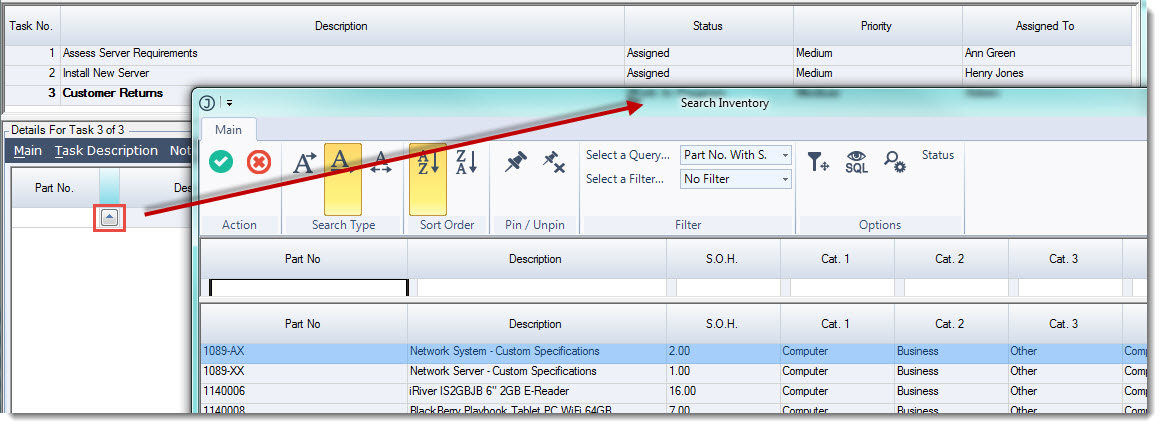Click the Status column header in task list
This screenshot has width=1162, height=428.
coord(708,26)
